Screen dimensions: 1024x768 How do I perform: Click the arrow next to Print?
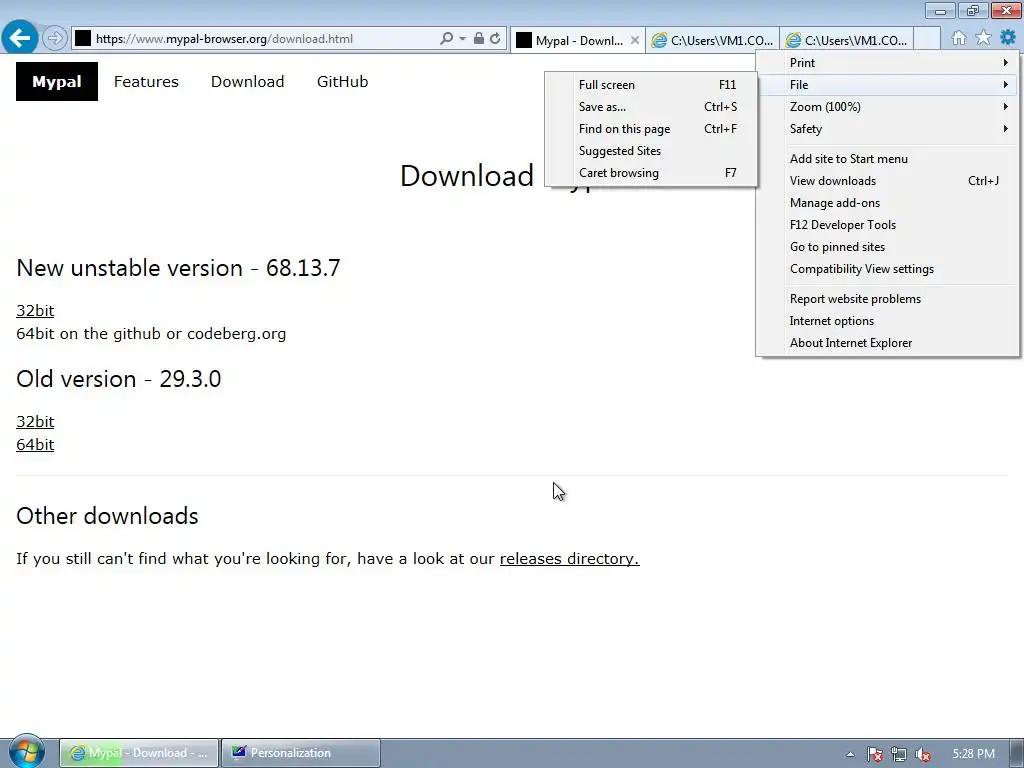(1006, 63)
